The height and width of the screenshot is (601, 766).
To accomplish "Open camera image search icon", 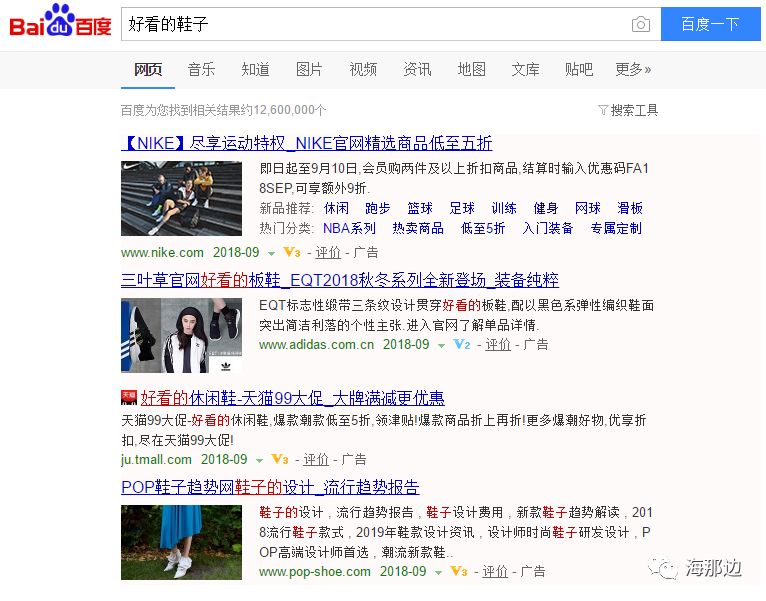I will click(640, 24).
